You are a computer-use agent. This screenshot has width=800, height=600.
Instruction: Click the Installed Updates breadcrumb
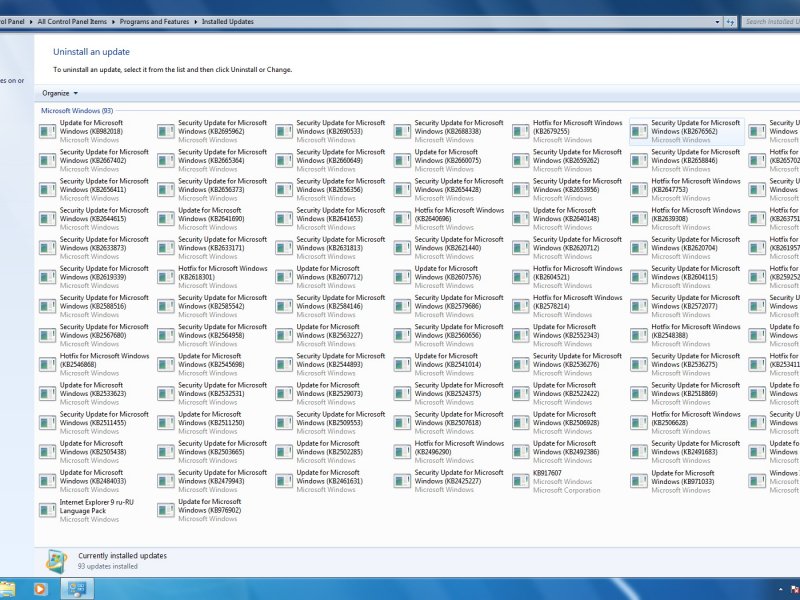228,22
